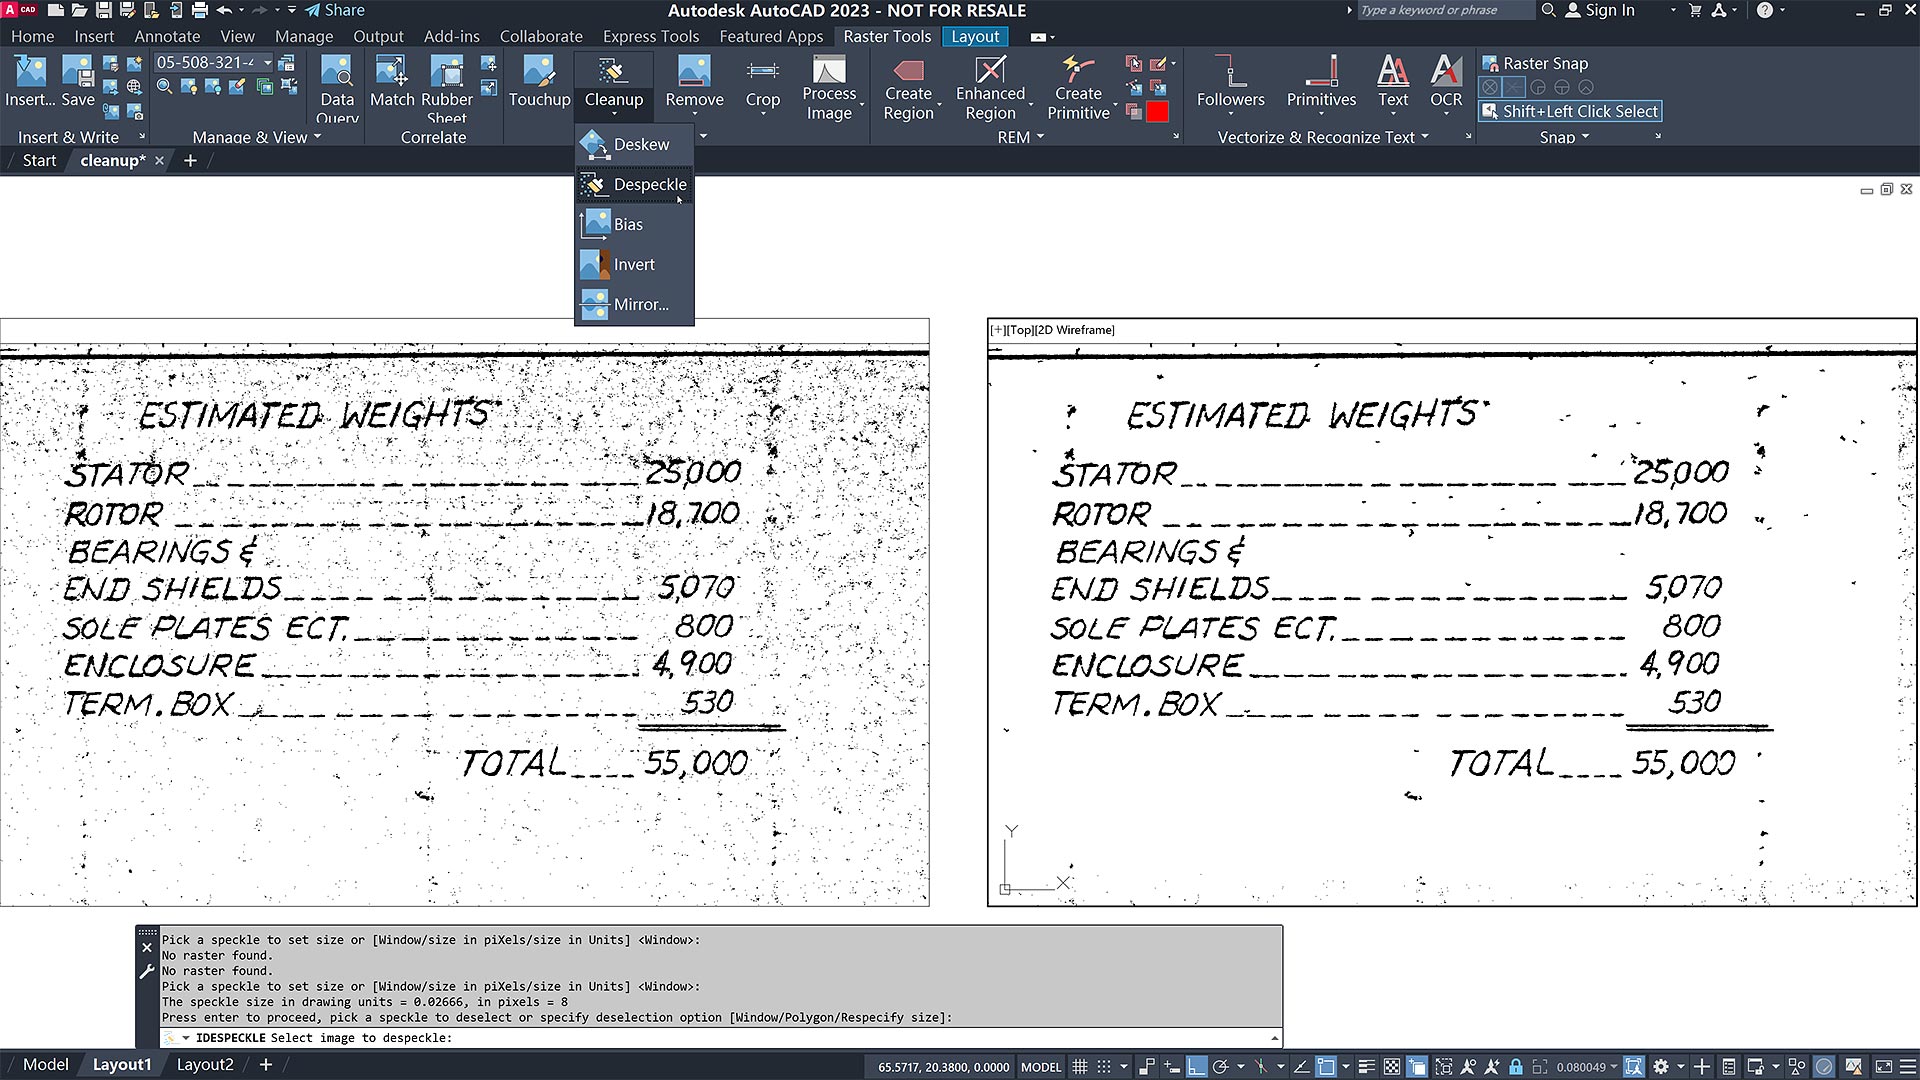
Task: Toggle grid display in status bar
Action: click(x=1079, y=1067)
